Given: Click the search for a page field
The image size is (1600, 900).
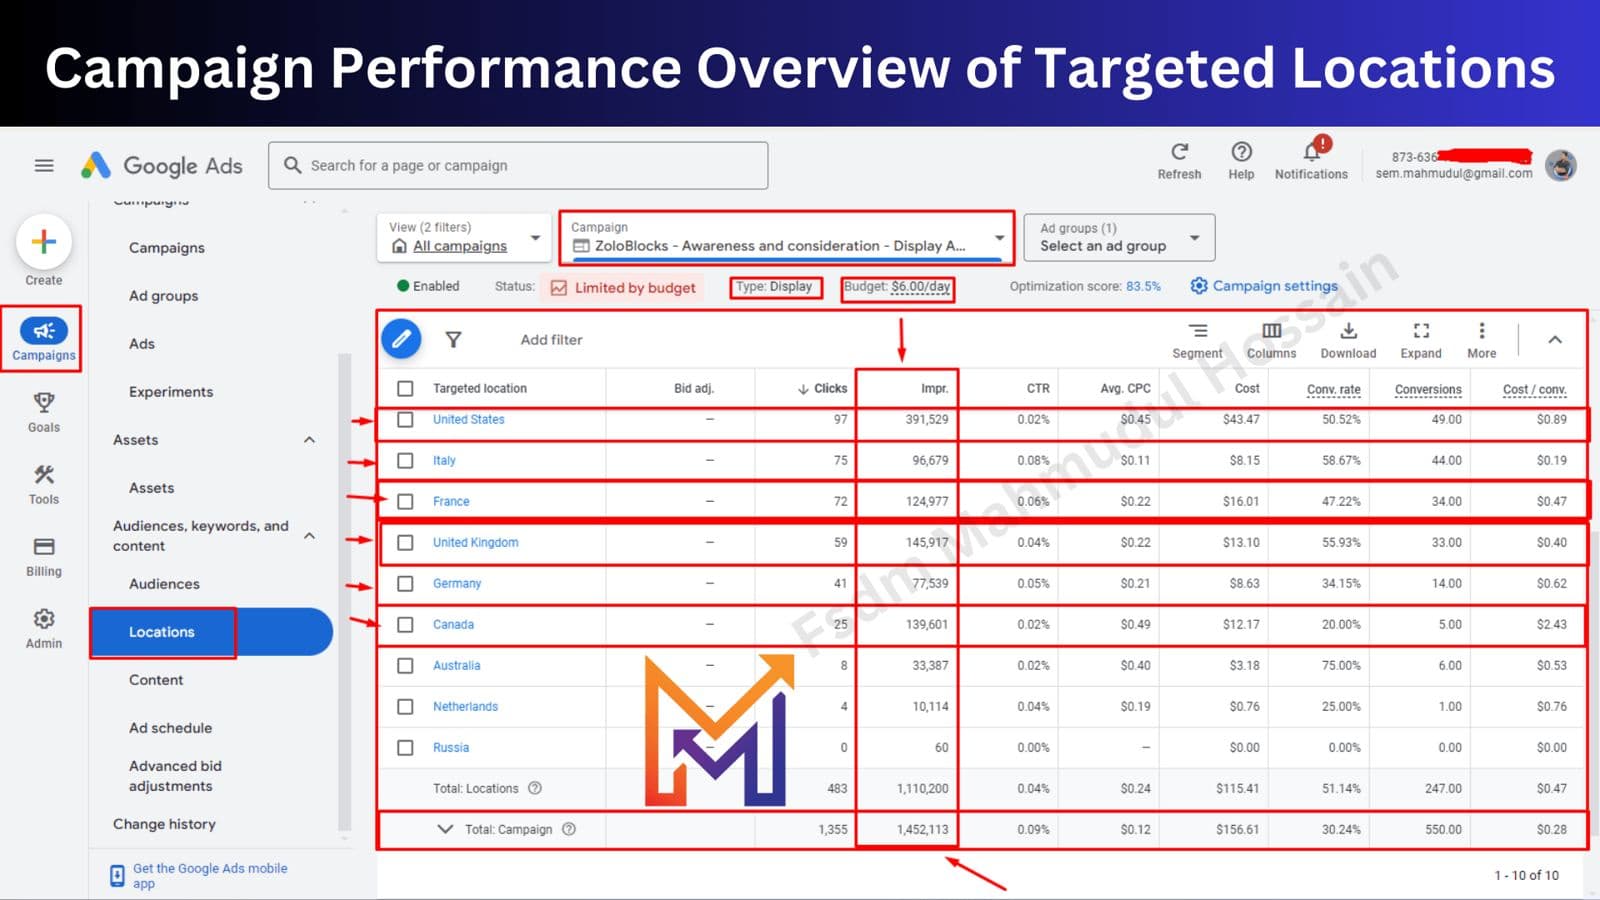Looking at the screenshot, I should tap(518, 165).
